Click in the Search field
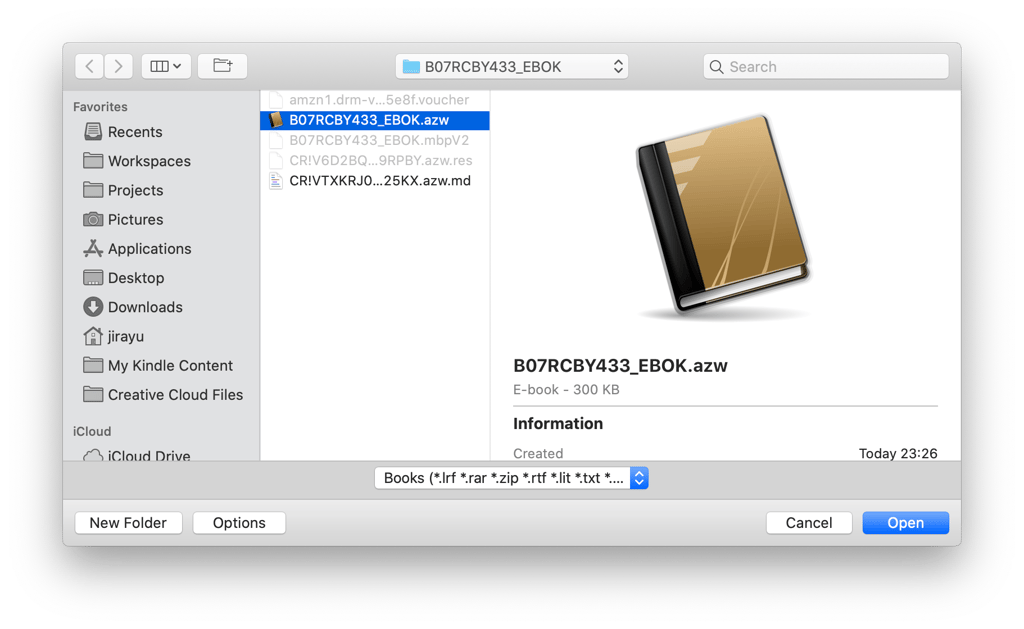Screen dimensions: 1024x629 coord(826,67)
